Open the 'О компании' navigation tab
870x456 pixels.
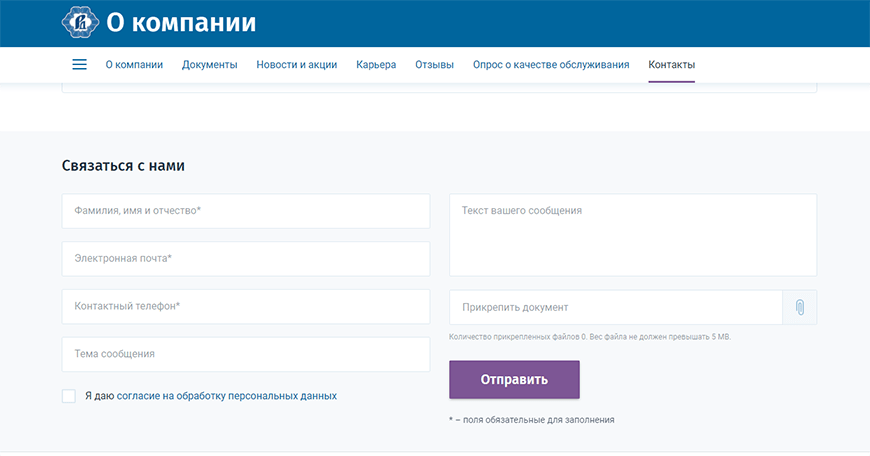[134, 65]
